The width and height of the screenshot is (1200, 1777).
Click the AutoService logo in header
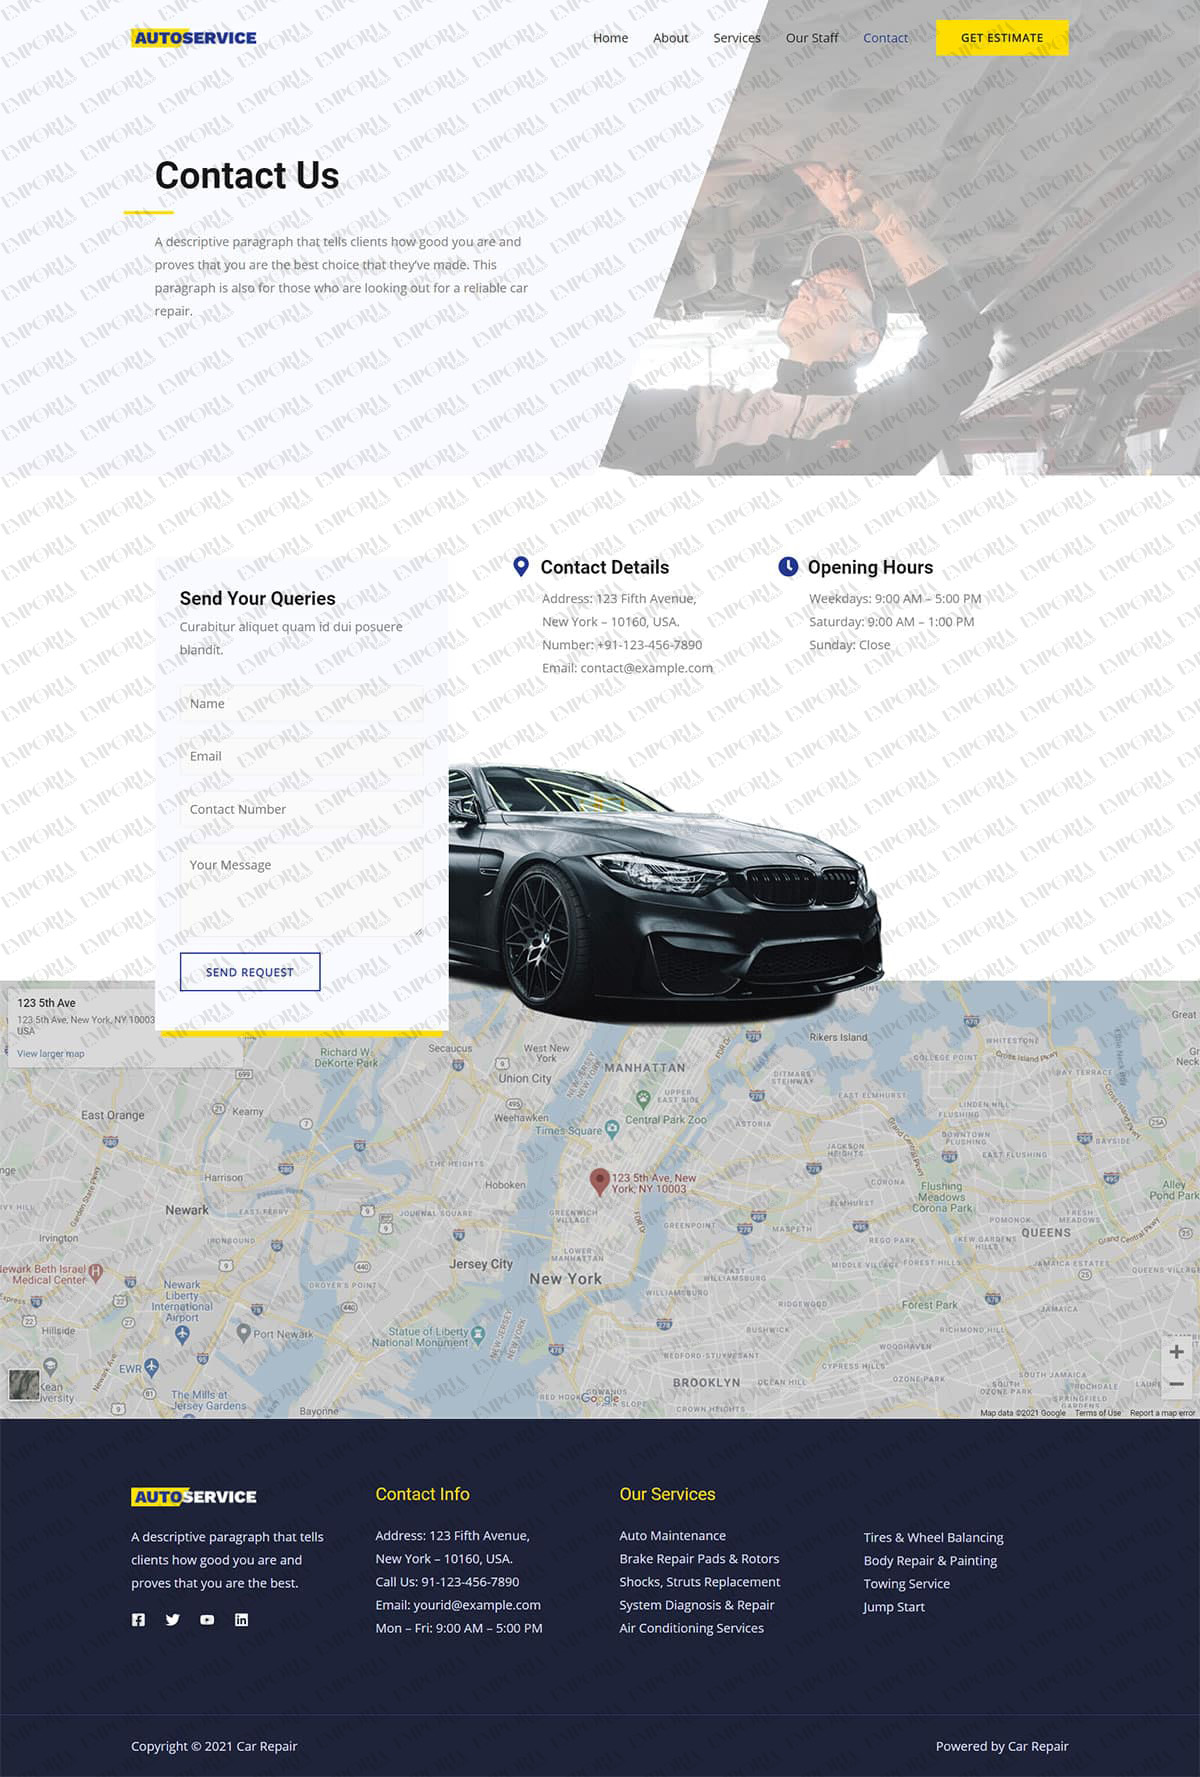(194, 38)
